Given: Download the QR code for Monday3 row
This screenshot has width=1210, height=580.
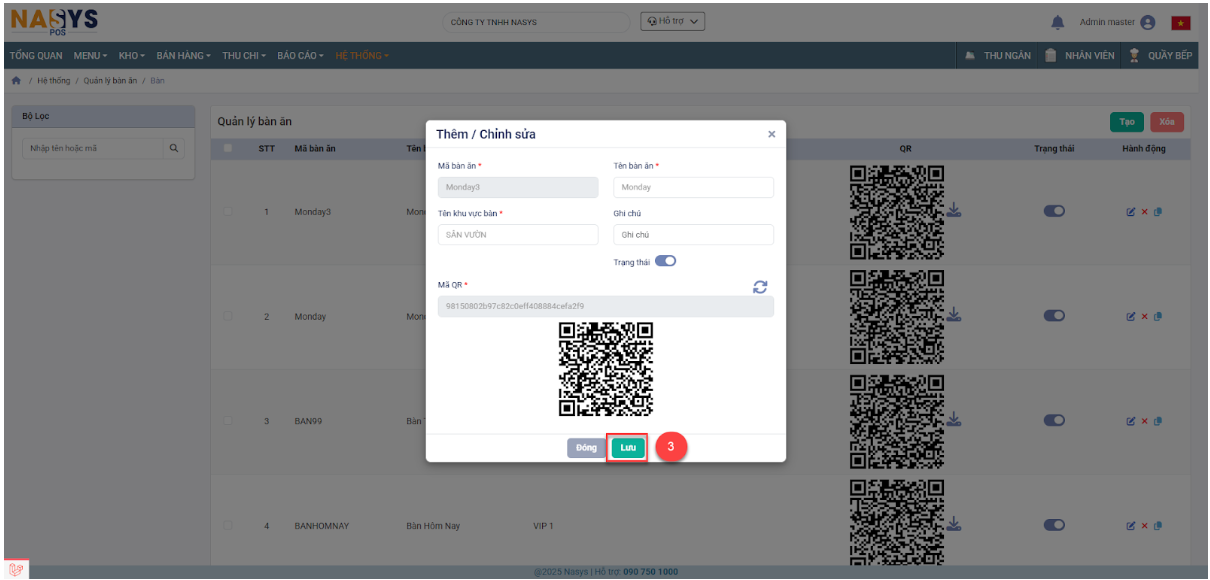Looking at the screenshot, I should tap(954, 211).
